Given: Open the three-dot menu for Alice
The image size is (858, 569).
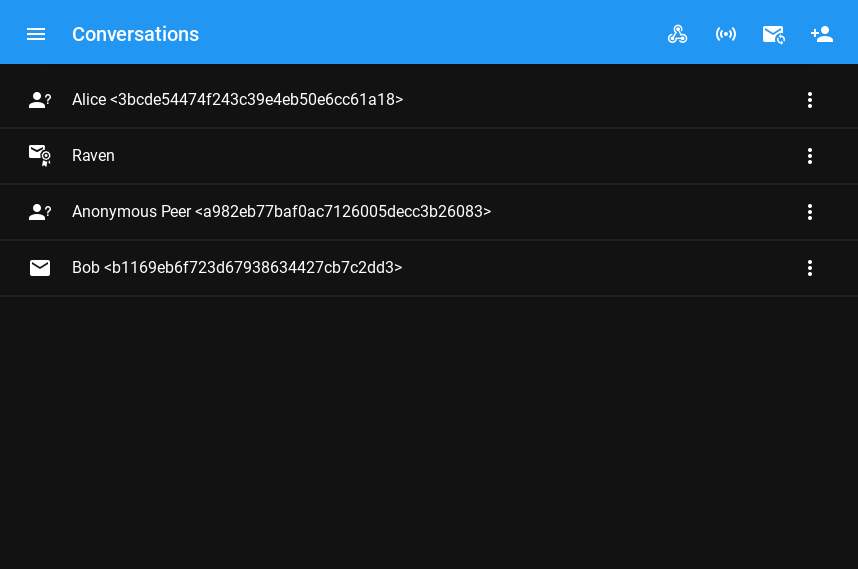Looking at the screenshot, I should [x=810, y=100].
